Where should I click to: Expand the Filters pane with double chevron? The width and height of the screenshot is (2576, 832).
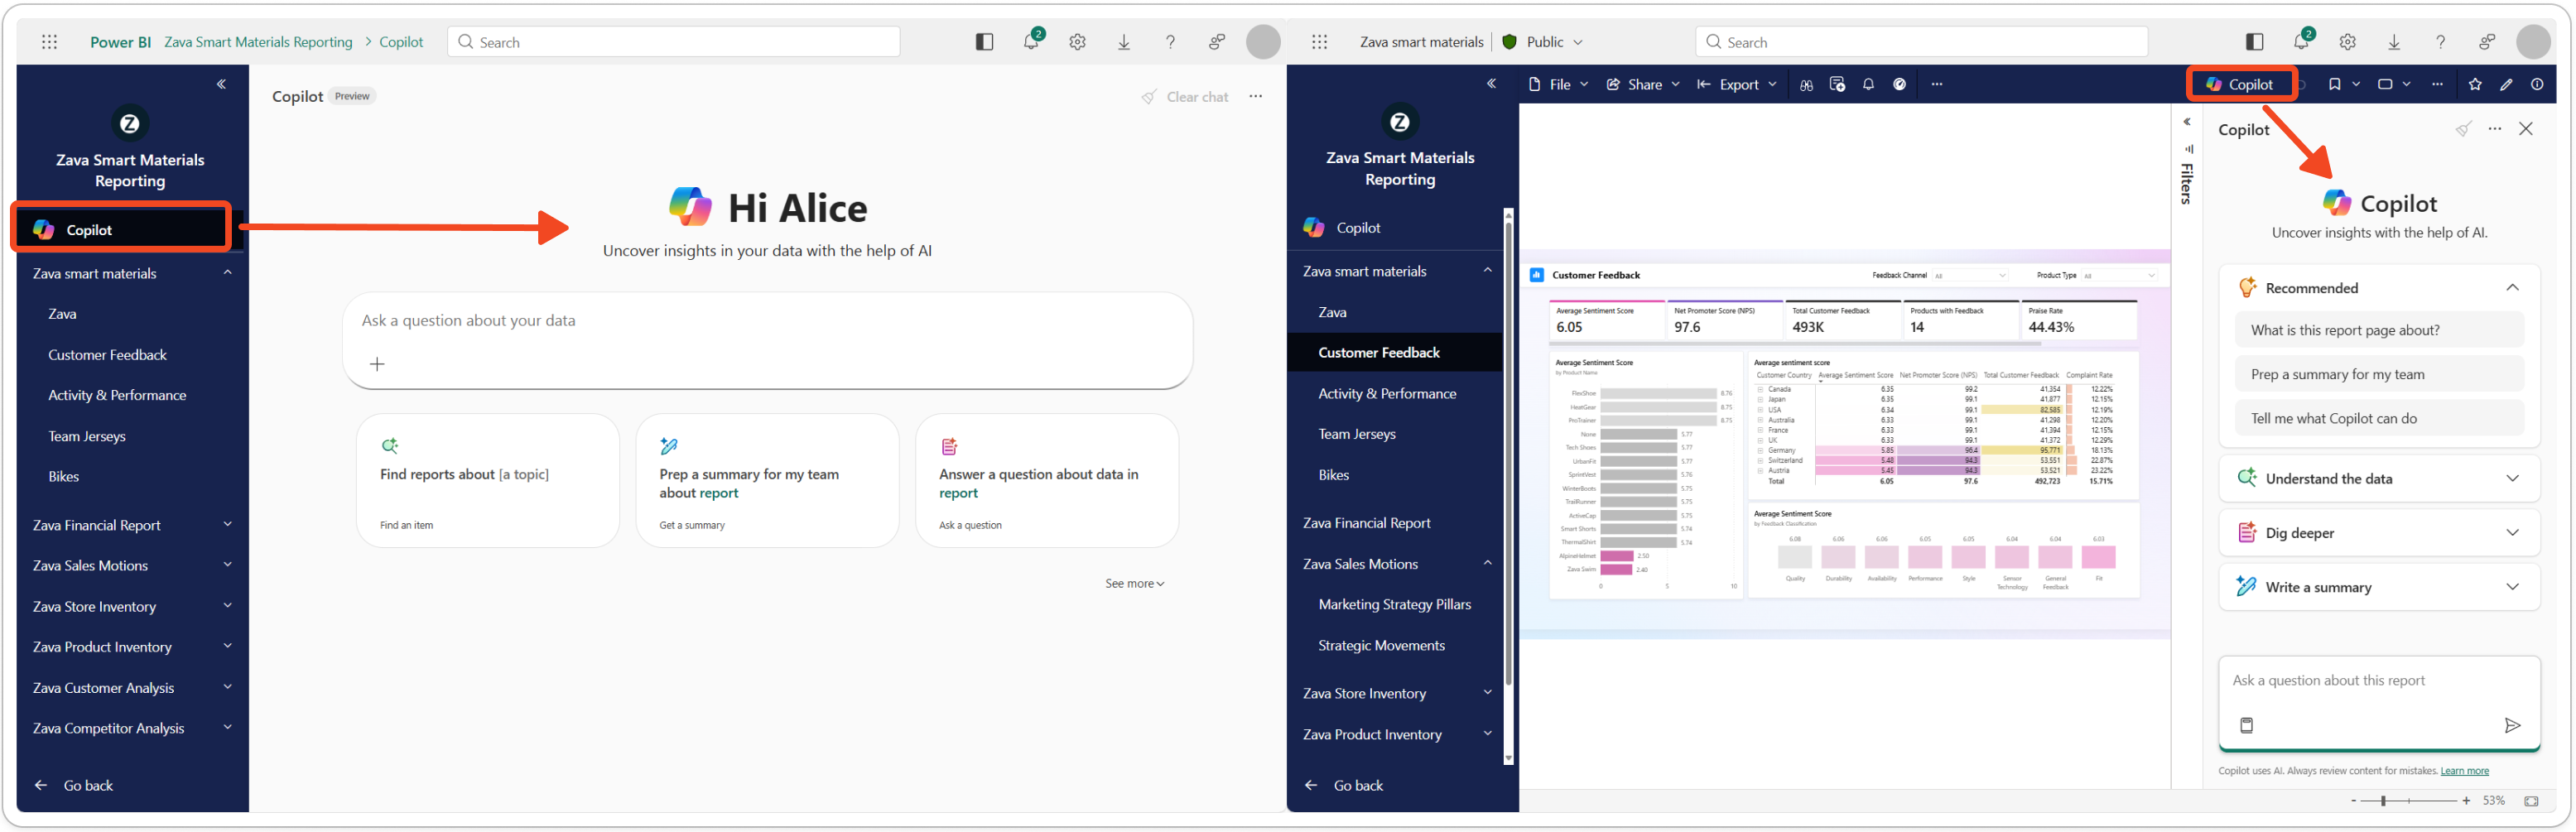[x=2187, y=122]
